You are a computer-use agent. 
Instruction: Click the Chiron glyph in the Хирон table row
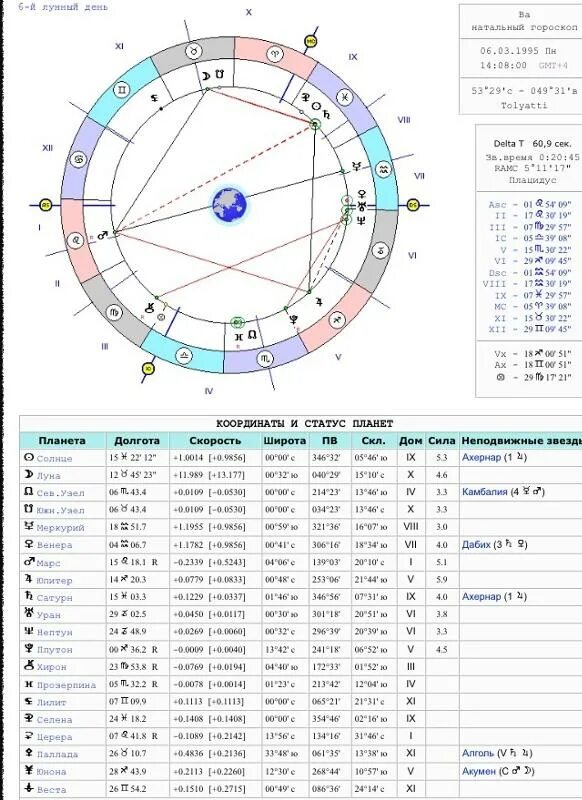tap(29, 666)
